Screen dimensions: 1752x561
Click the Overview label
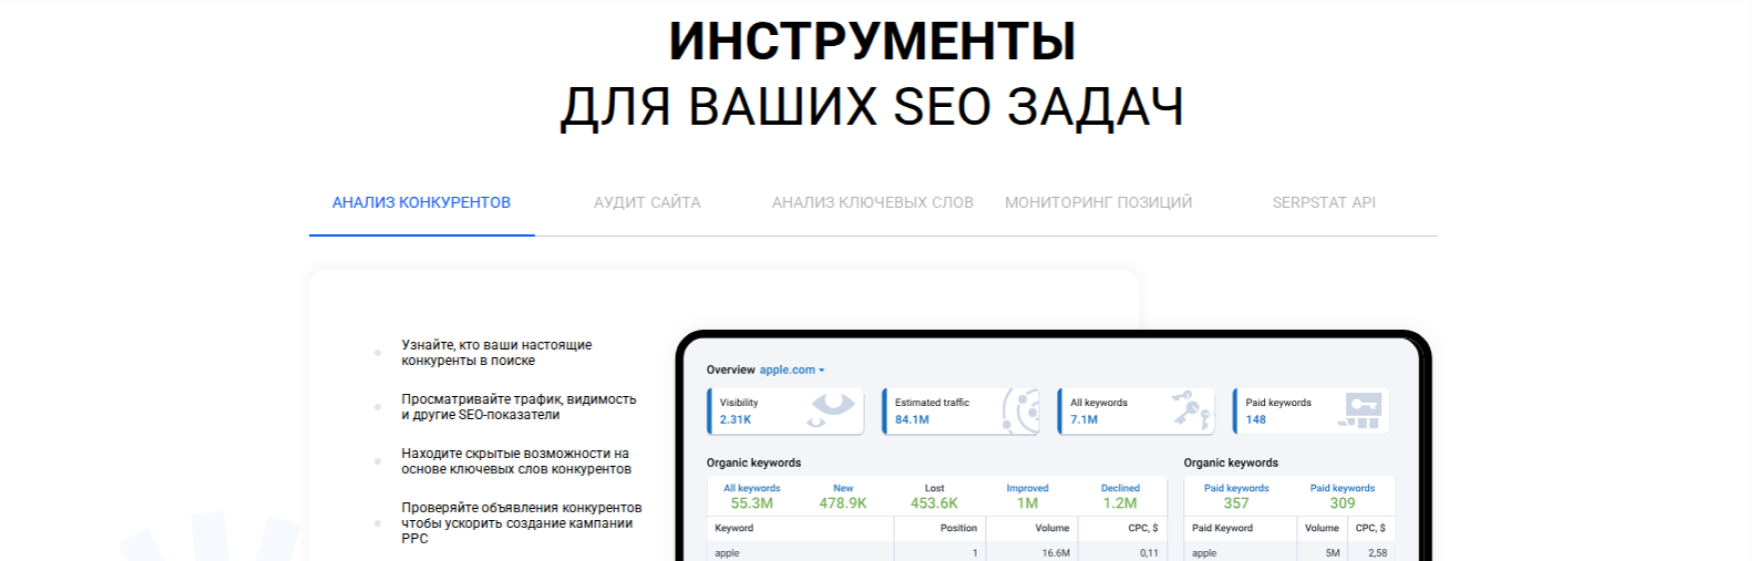click(x=730, y=370)
